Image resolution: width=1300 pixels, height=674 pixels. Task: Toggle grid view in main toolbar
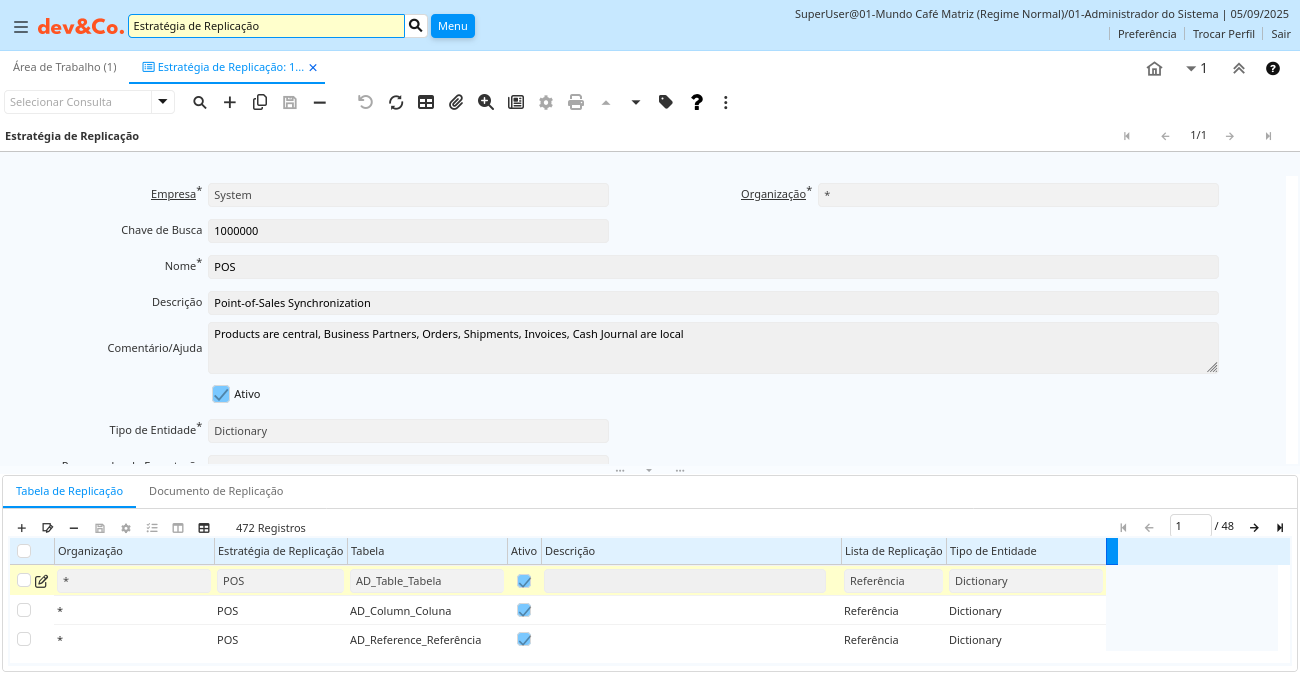point(426,102)
